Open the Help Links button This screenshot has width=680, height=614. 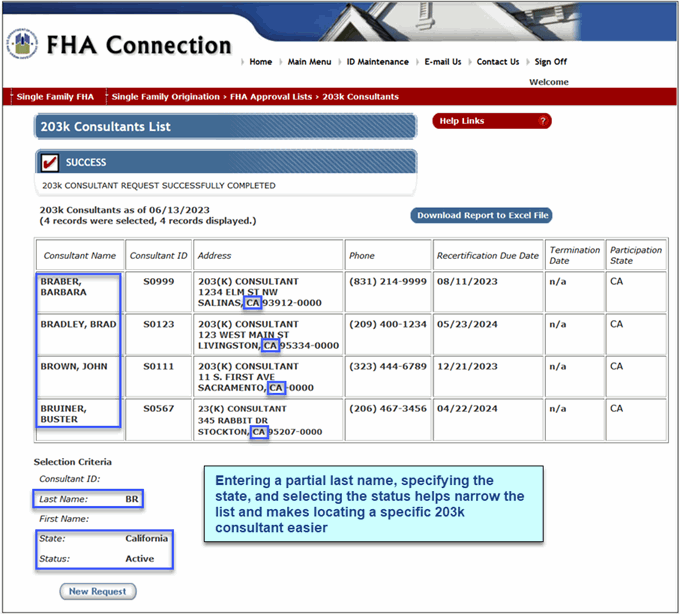tap(492, 121)
